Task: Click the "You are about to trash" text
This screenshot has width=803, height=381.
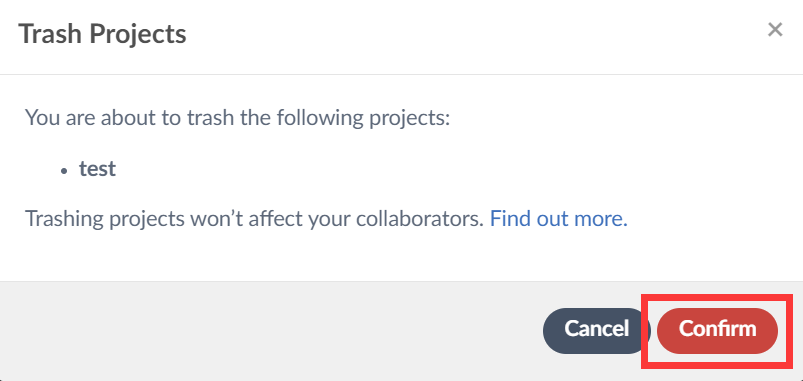Action: click(238, 118)
